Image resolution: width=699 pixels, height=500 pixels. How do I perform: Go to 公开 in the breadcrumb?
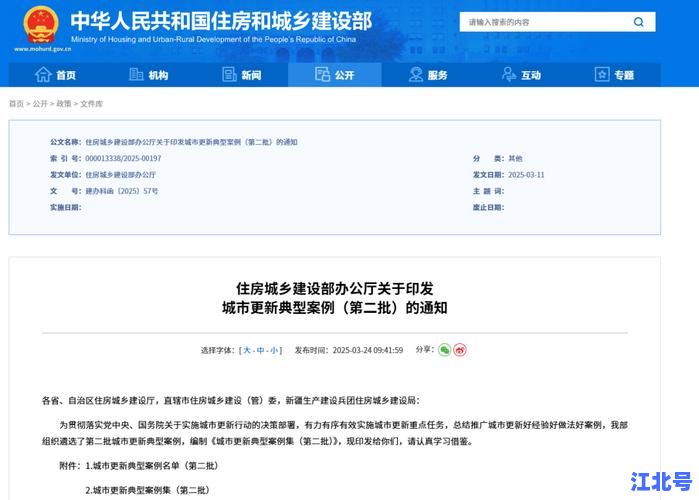(x=40, y=104)
